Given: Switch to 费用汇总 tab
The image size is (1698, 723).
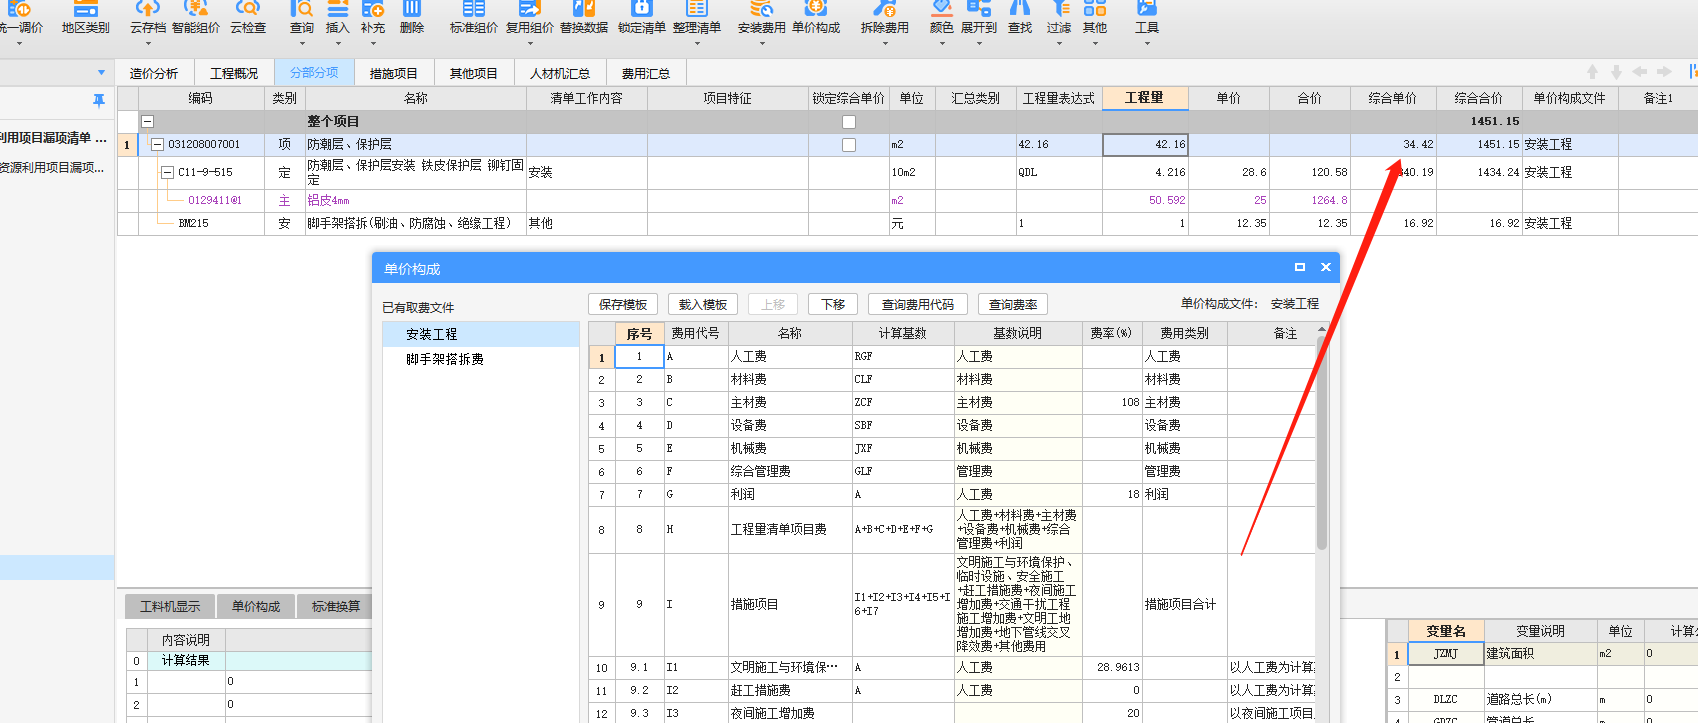Looking at the screenshot, I should (646, 73).
